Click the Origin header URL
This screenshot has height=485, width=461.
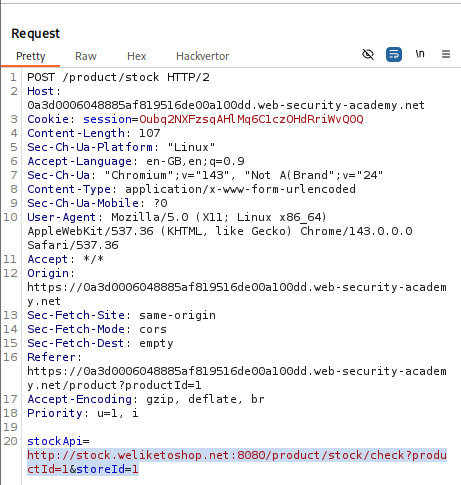[237, 294]
